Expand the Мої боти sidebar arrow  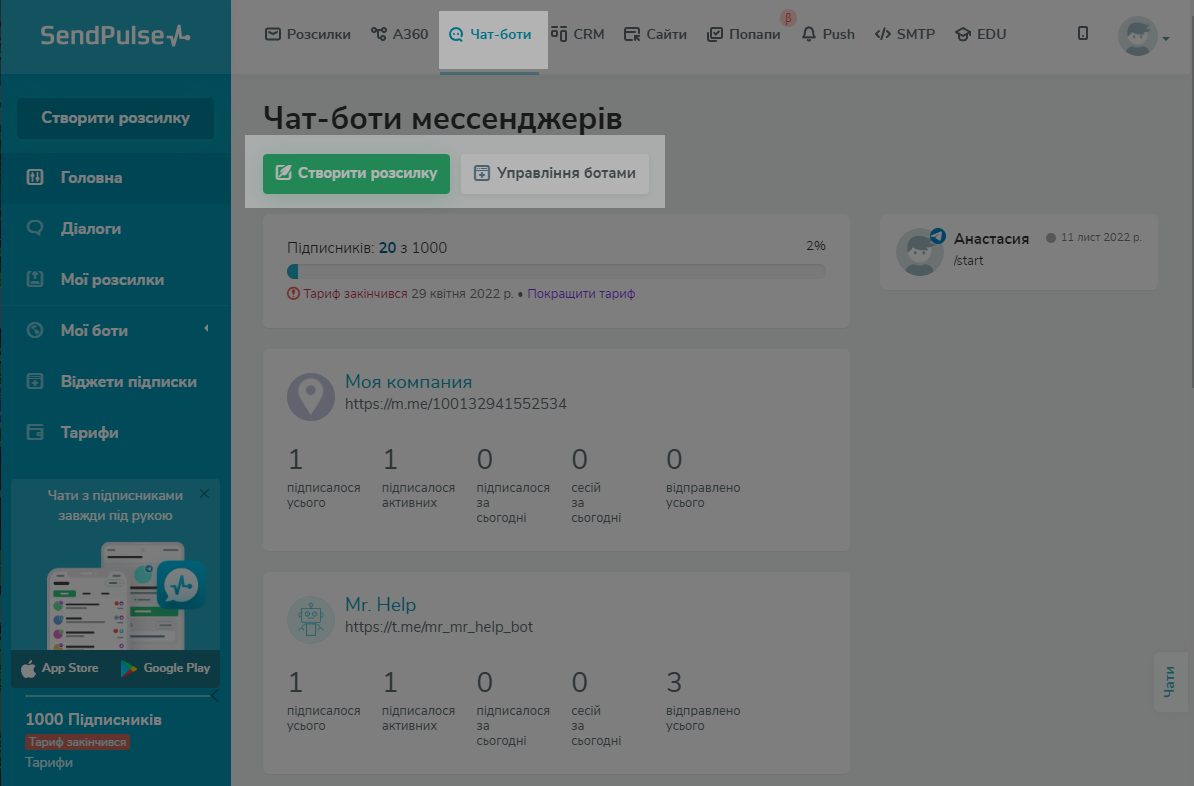(206, 329)
